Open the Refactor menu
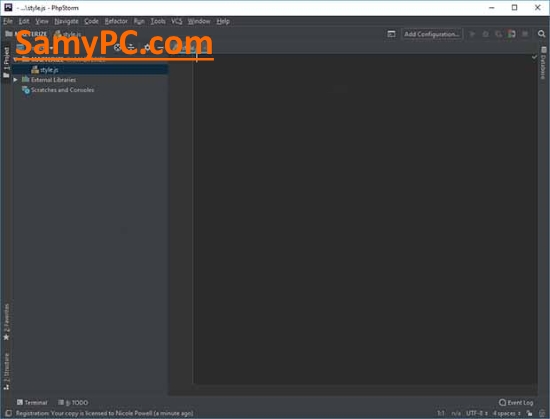Image resolution: width=550 pixels, height=419 pixels. tap(116, 21)
